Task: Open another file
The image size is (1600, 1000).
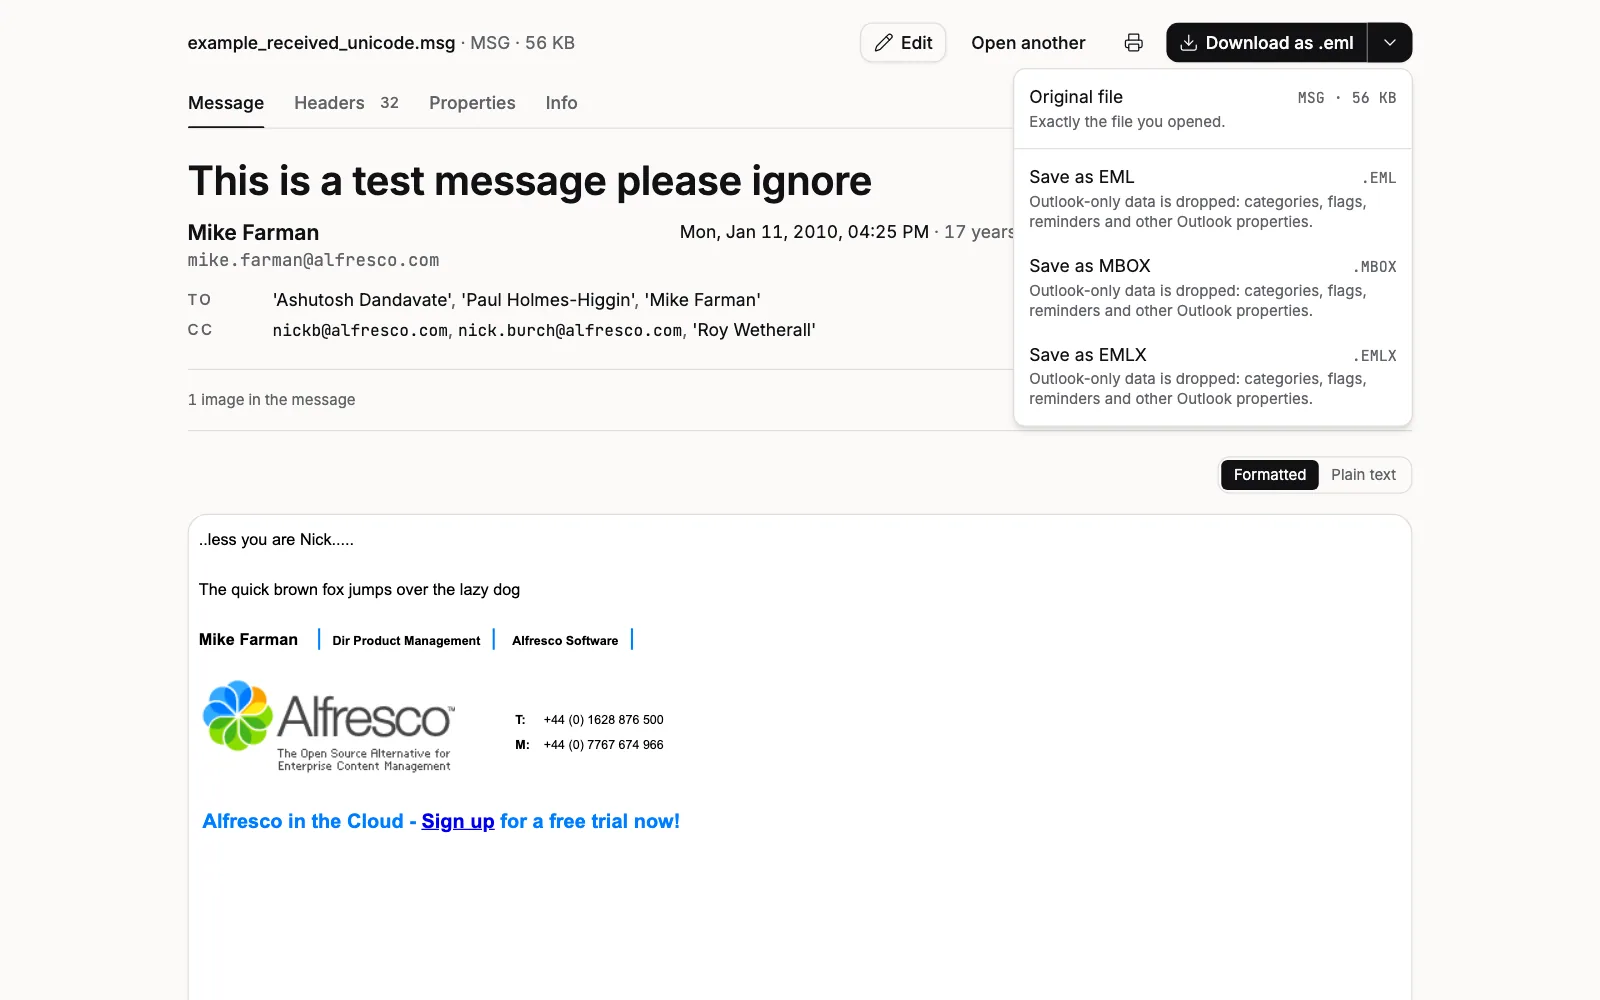Action: click(1028, 43)
